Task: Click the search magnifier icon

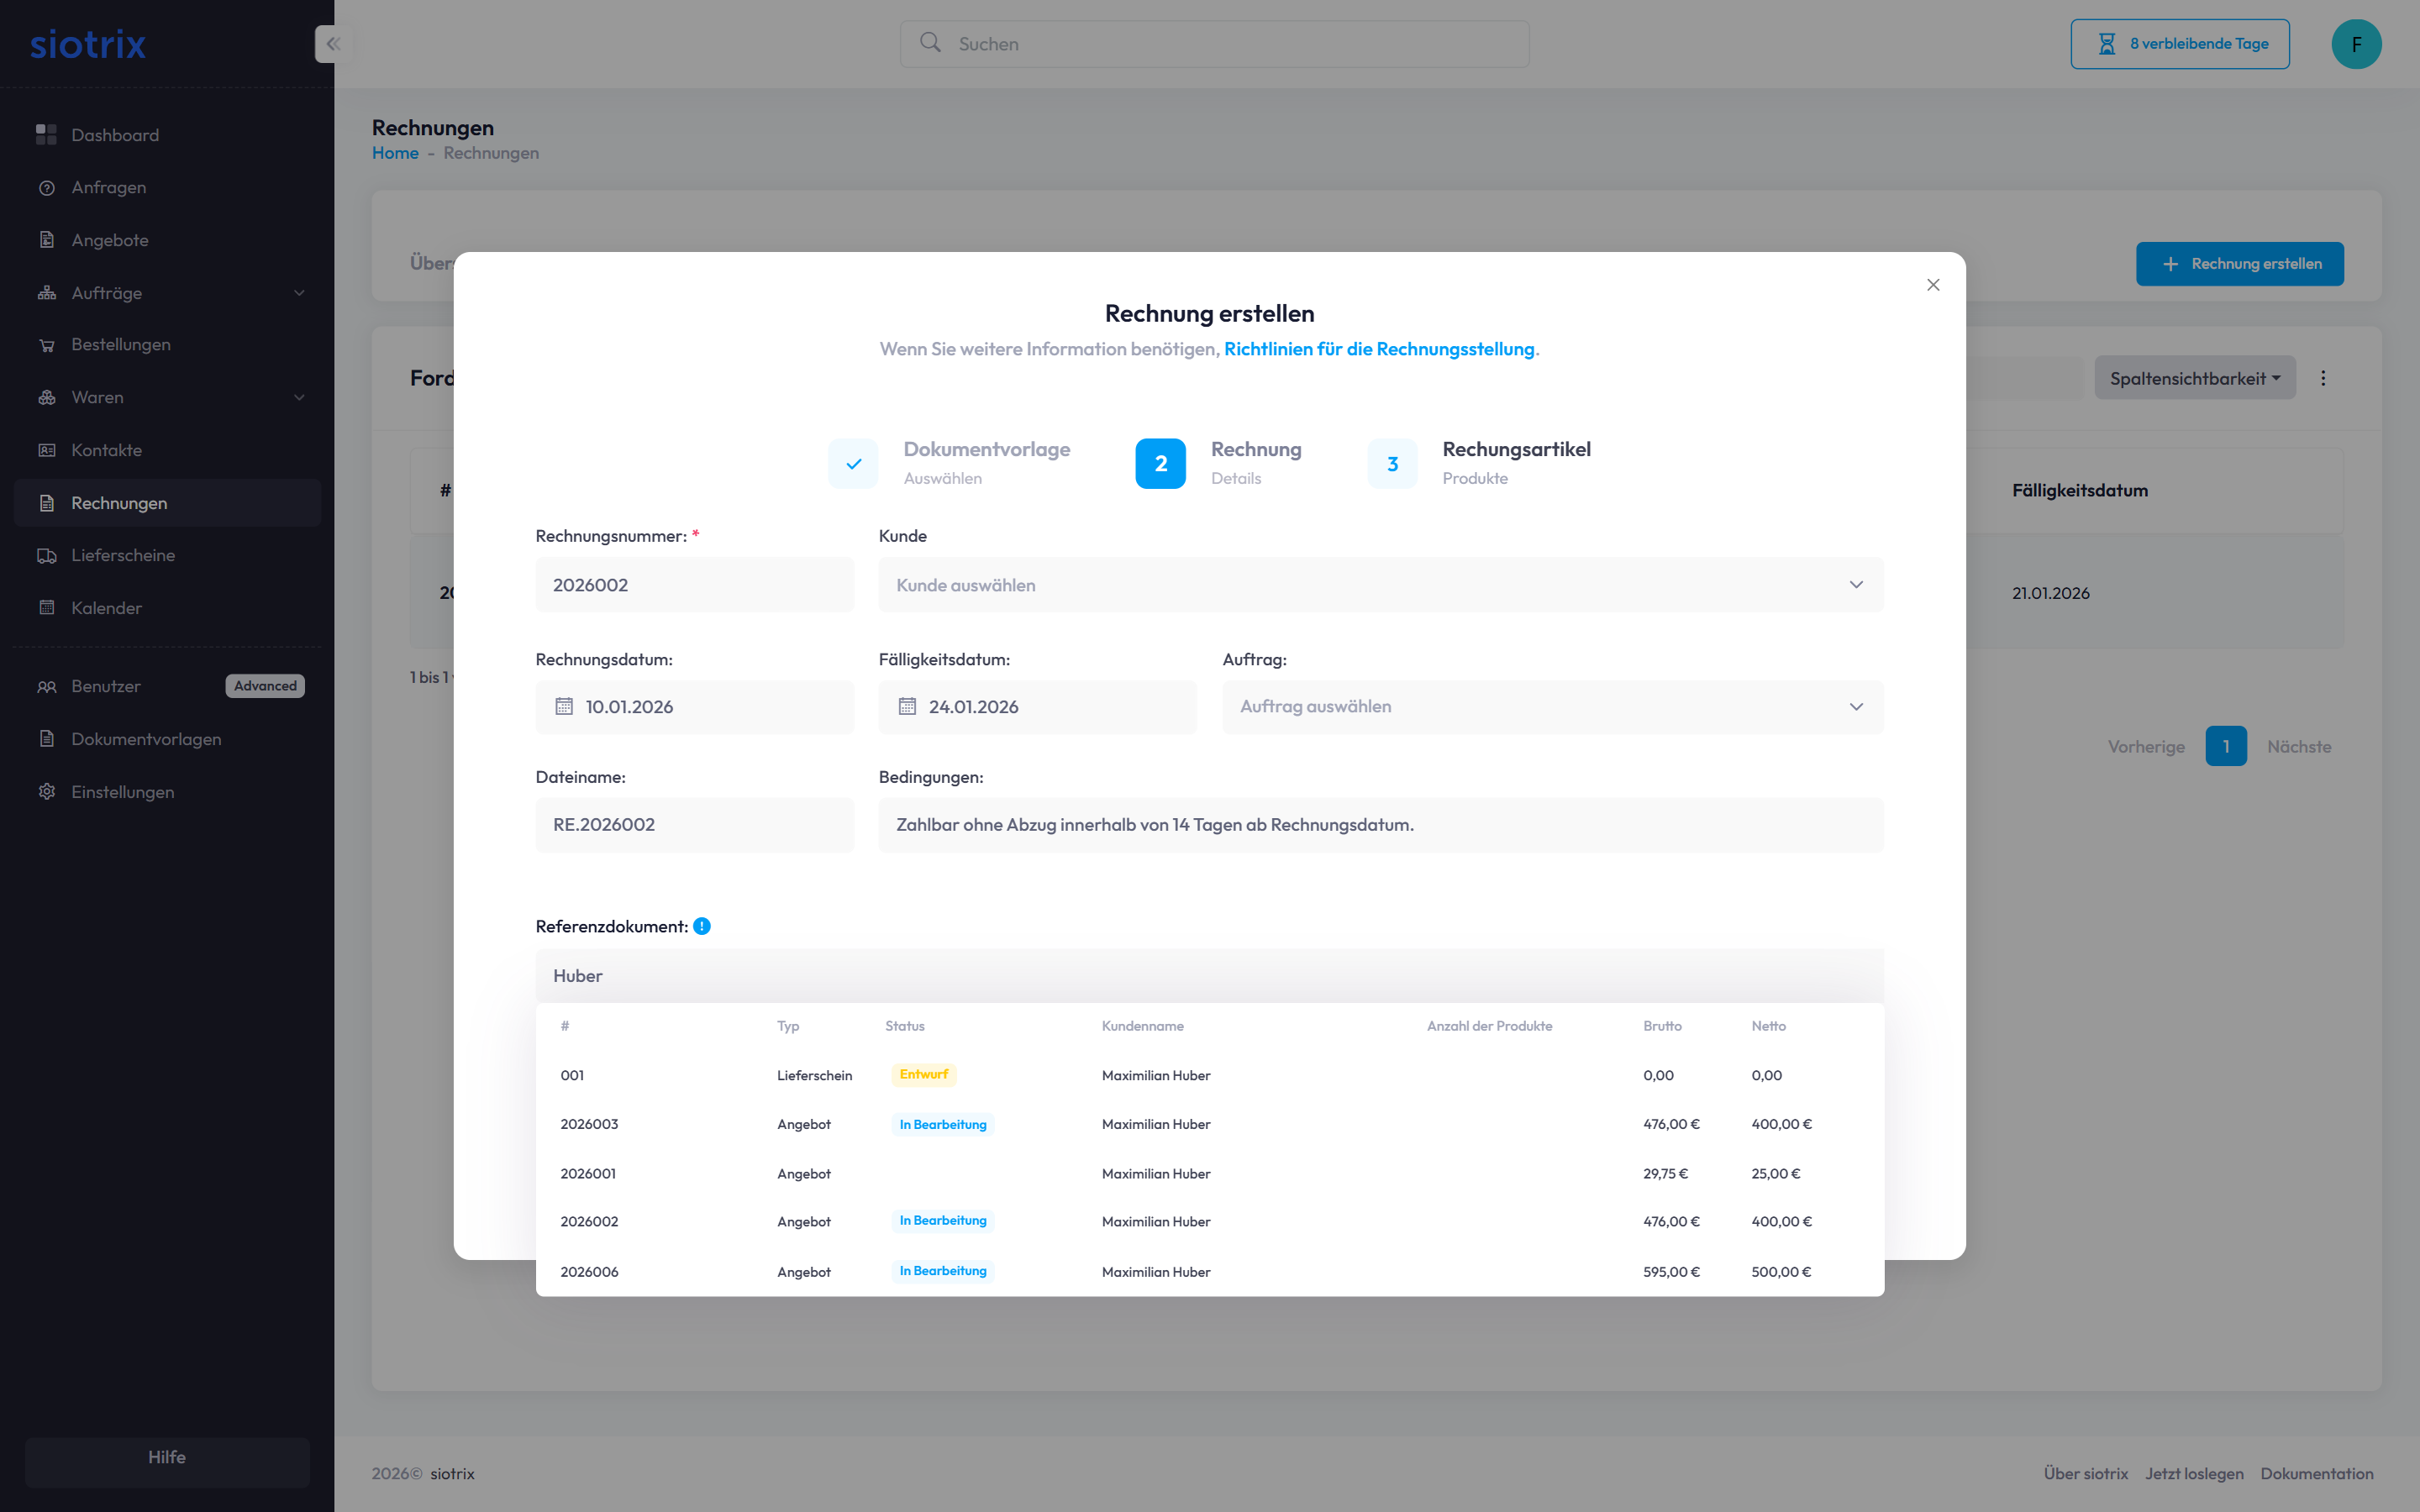Action: point(930,43)
